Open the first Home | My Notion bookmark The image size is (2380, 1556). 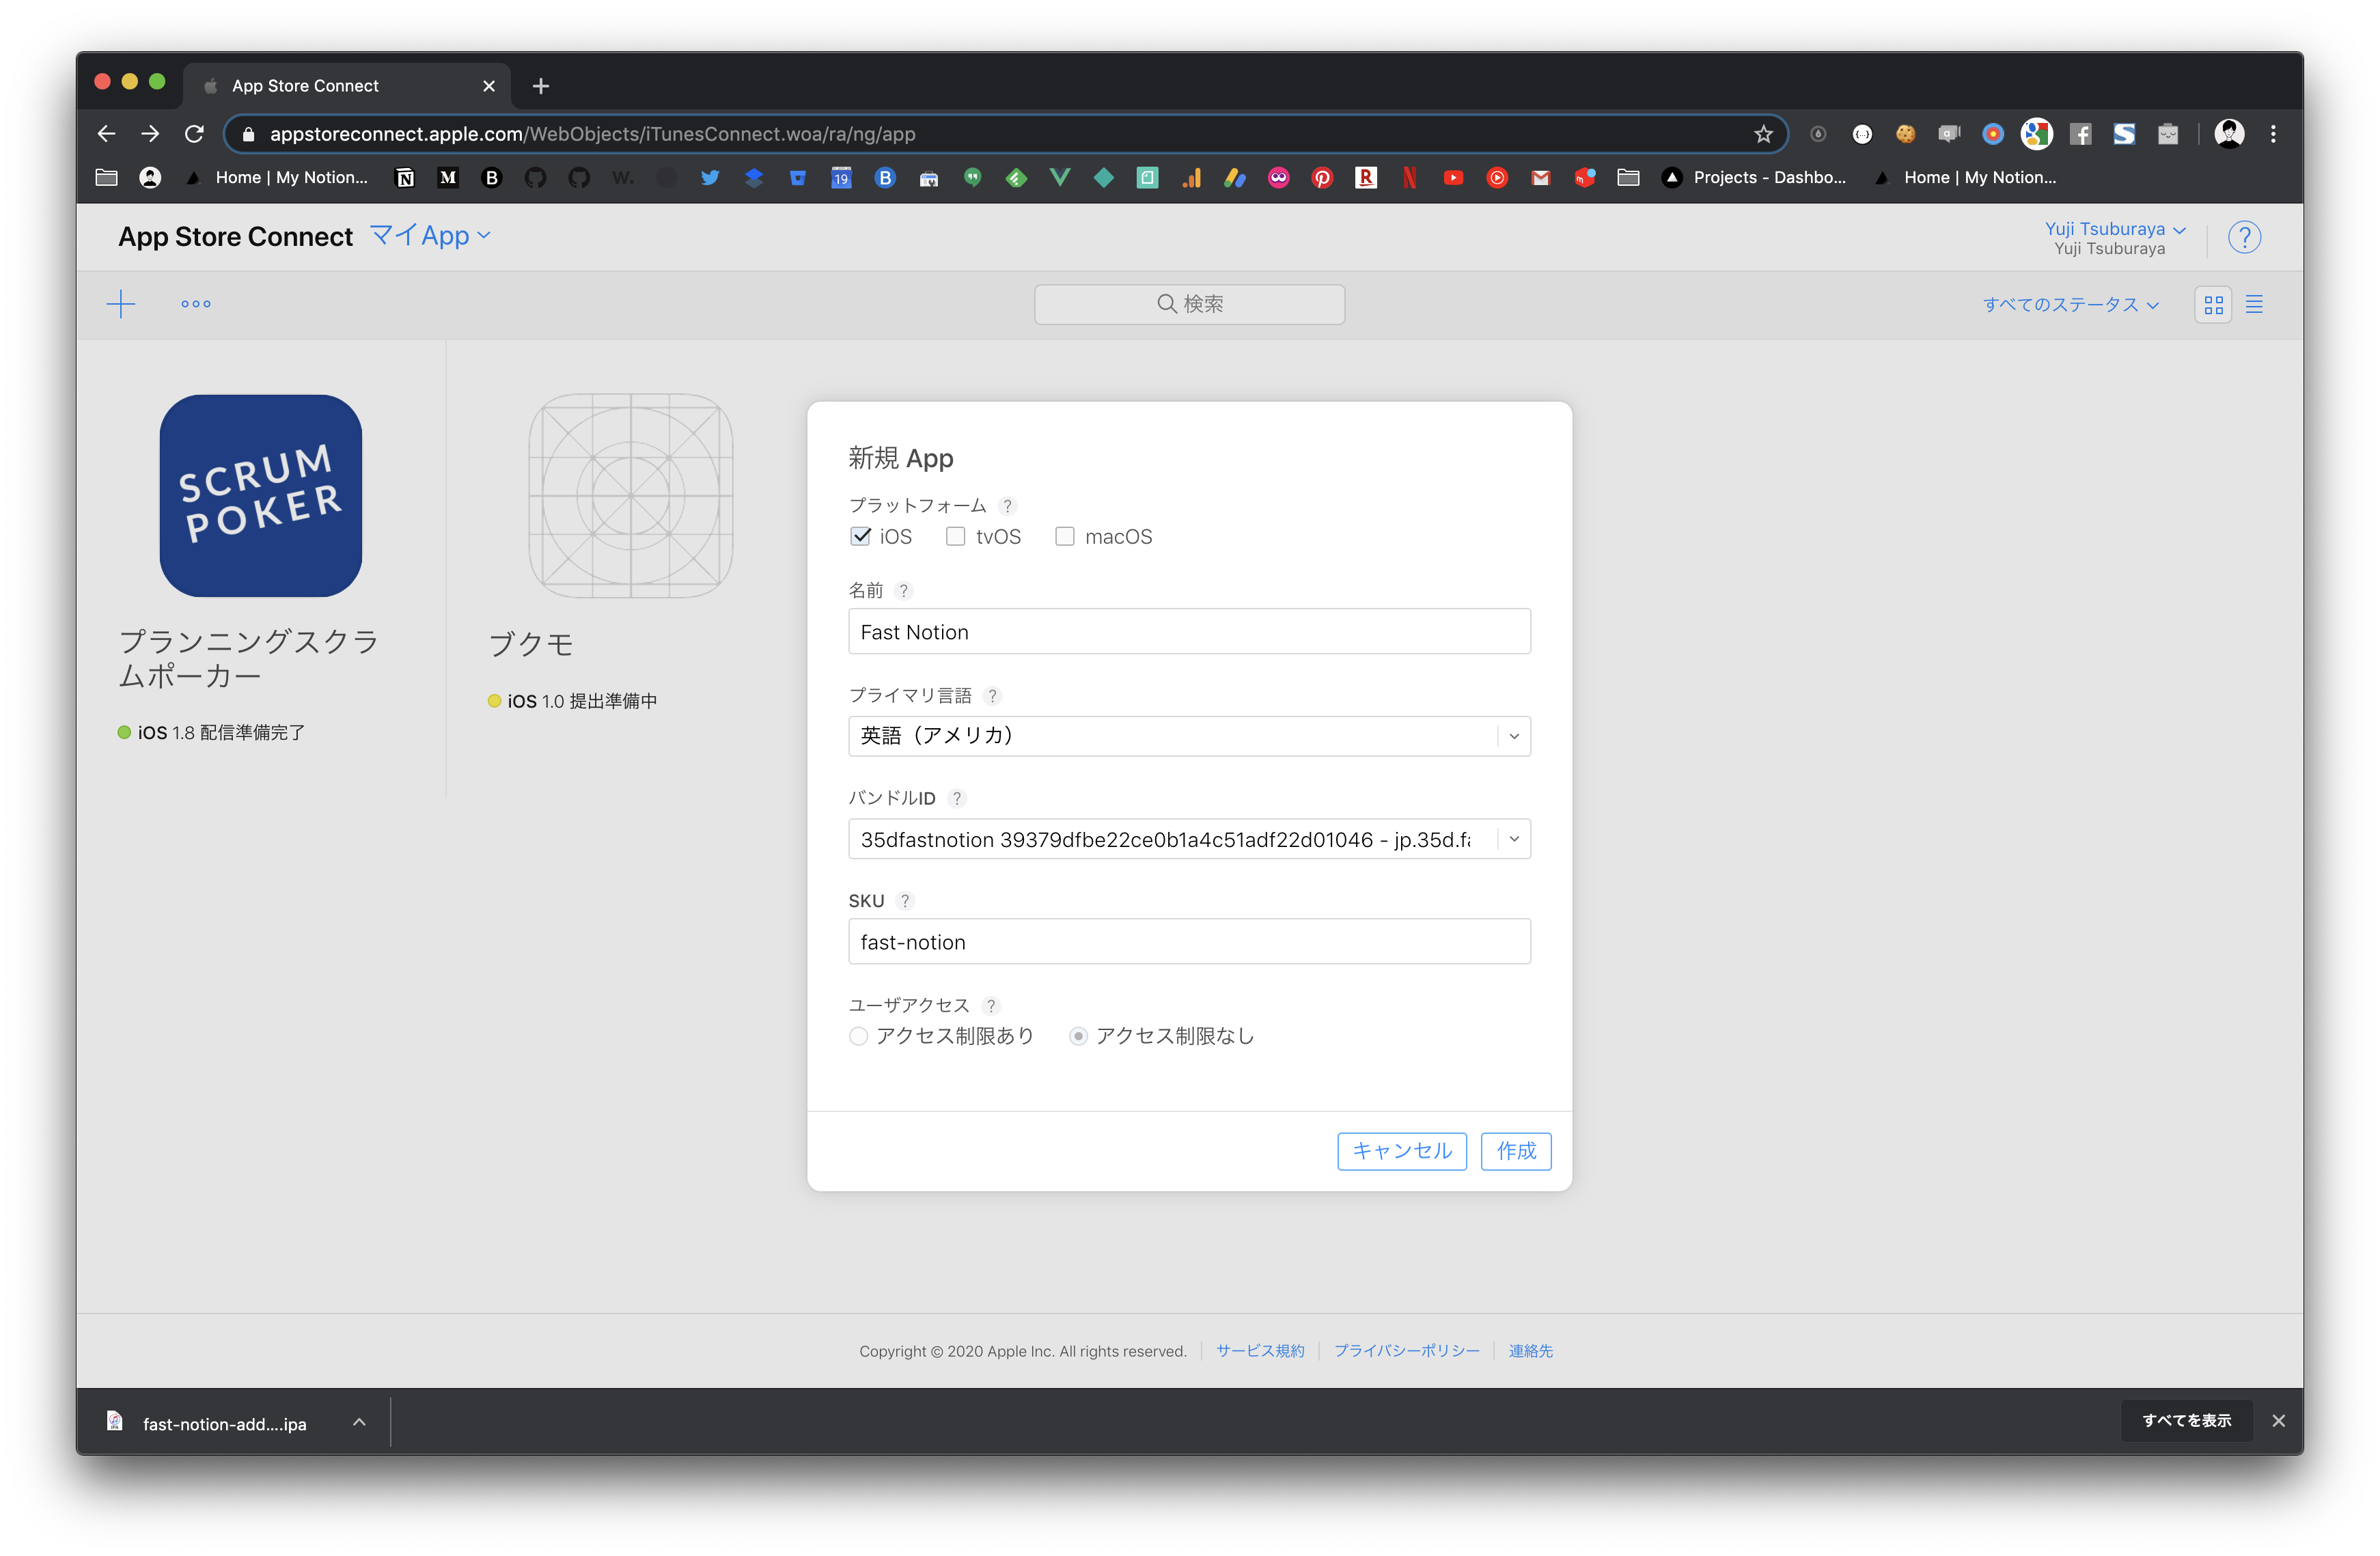pos(277,178)
